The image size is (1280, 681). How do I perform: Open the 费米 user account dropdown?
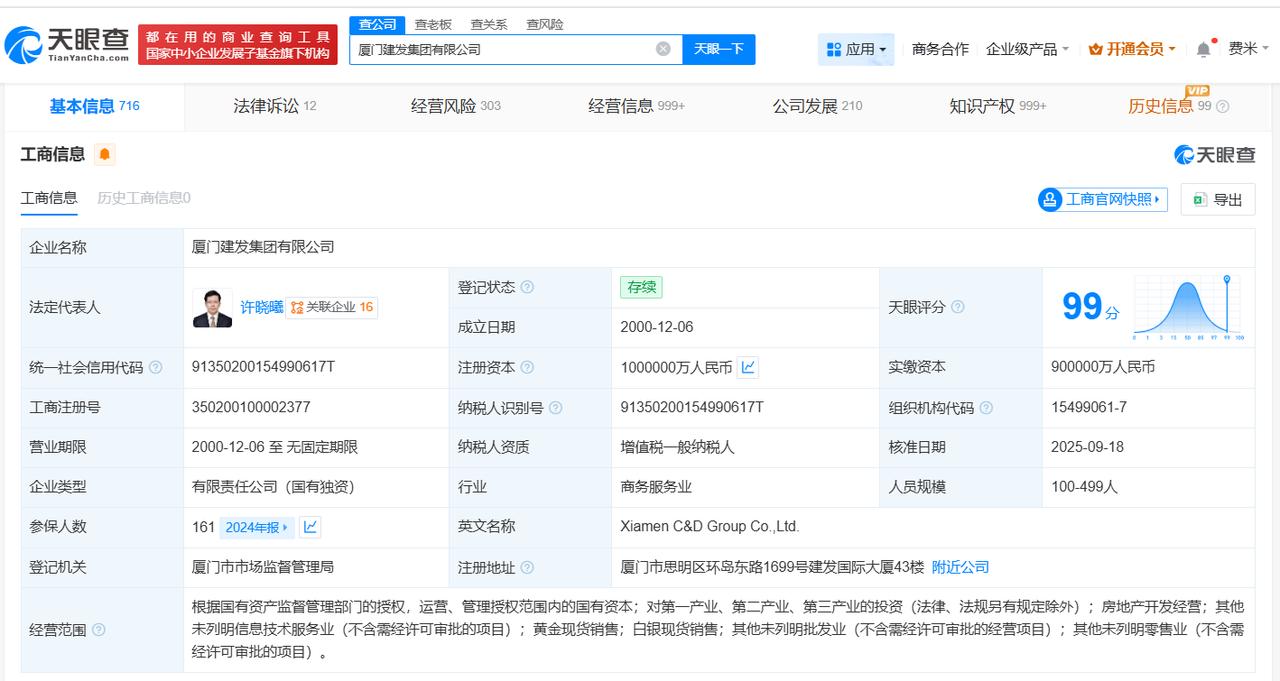point(1249,49)
